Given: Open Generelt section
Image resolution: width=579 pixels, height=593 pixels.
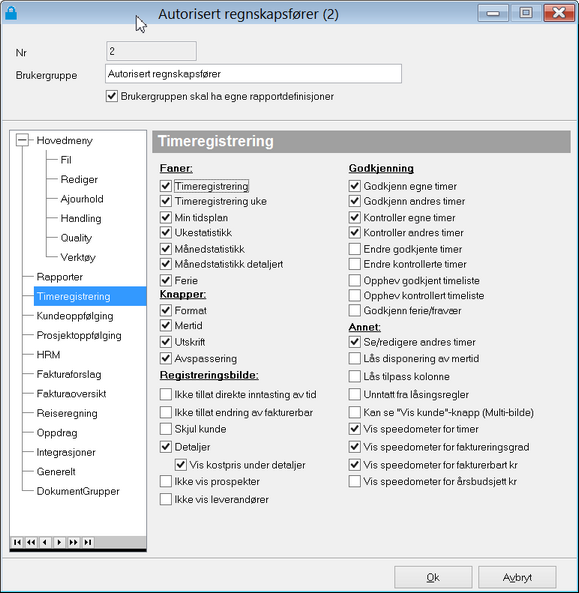Looking at the screenshot, I should pos(56,472).
